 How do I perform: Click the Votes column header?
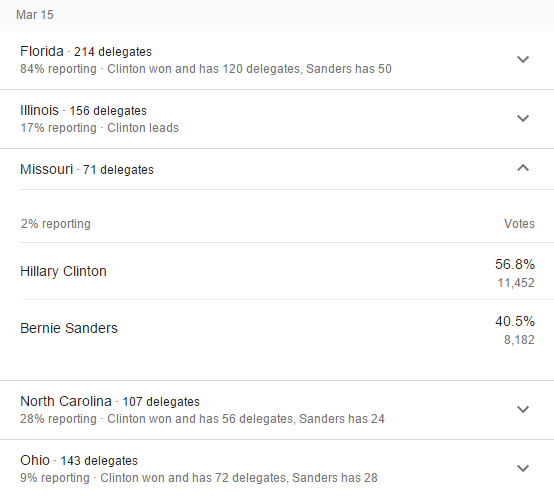coord(519,224)
